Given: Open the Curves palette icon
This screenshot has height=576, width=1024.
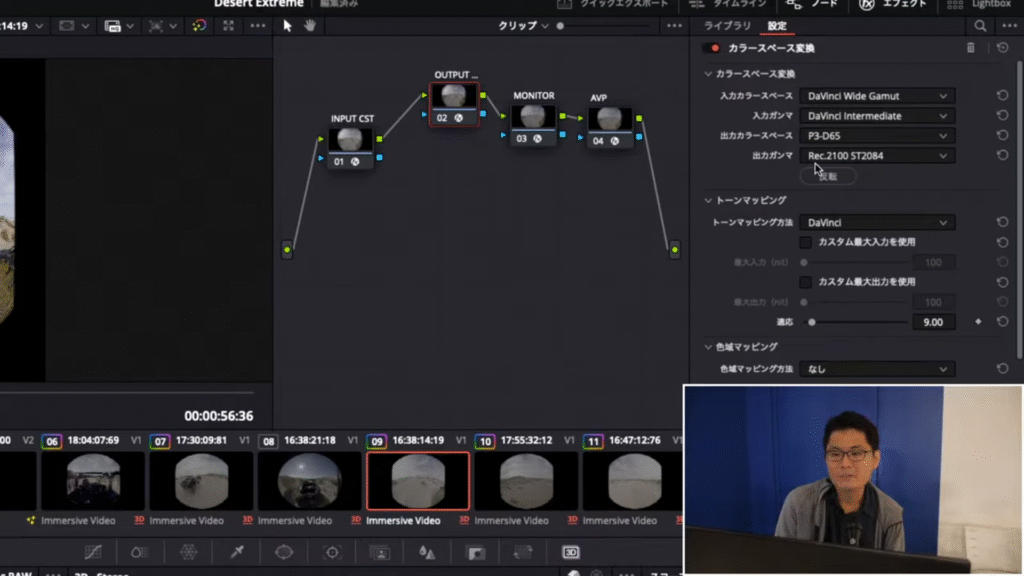Looking at the screenshot, I should coord(93,552).
